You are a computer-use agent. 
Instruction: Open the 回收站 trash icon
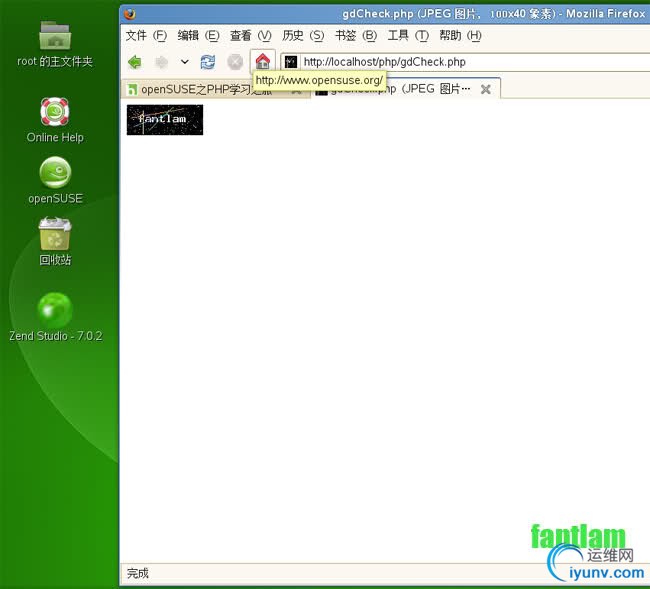click(55, 241)
